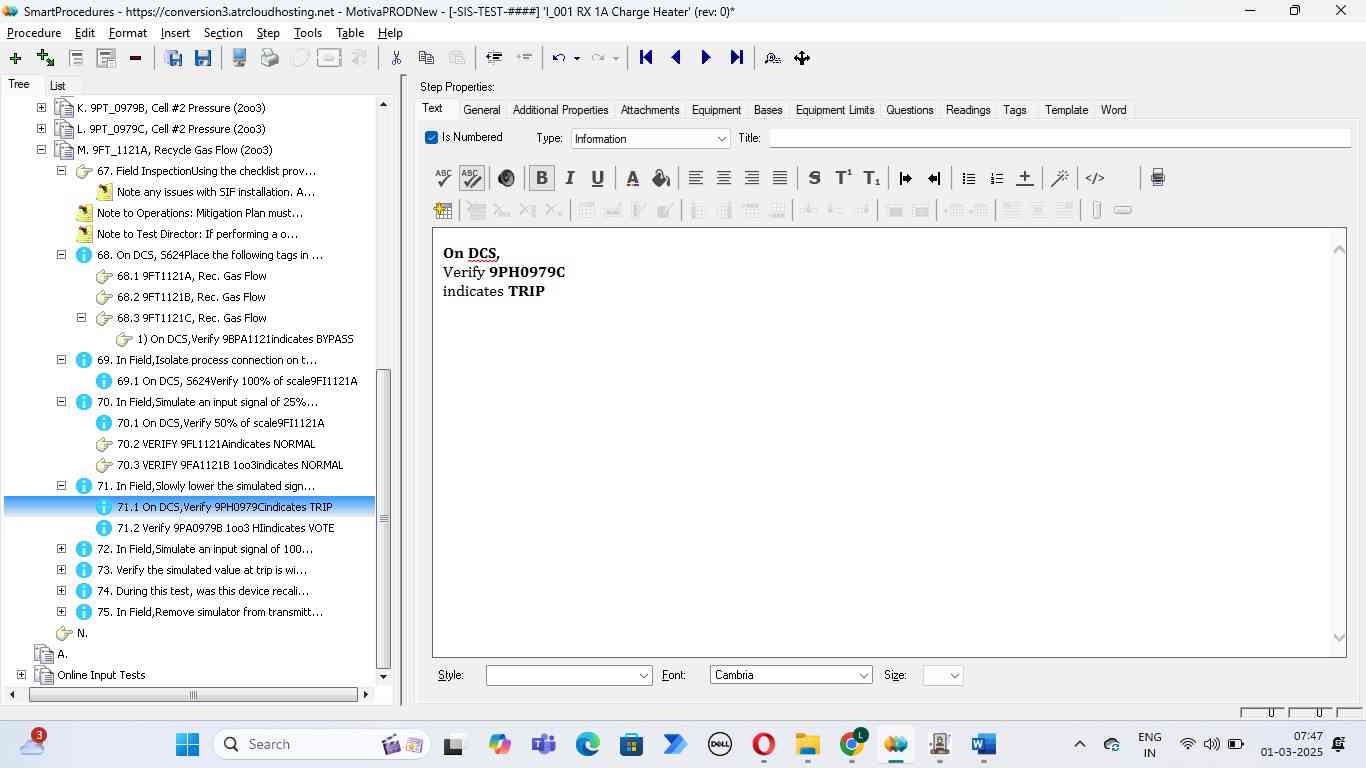This screenshot has width=1366, height=768.
Task: Switch to the Equipment Limits tab
Action: pos(835,110)
